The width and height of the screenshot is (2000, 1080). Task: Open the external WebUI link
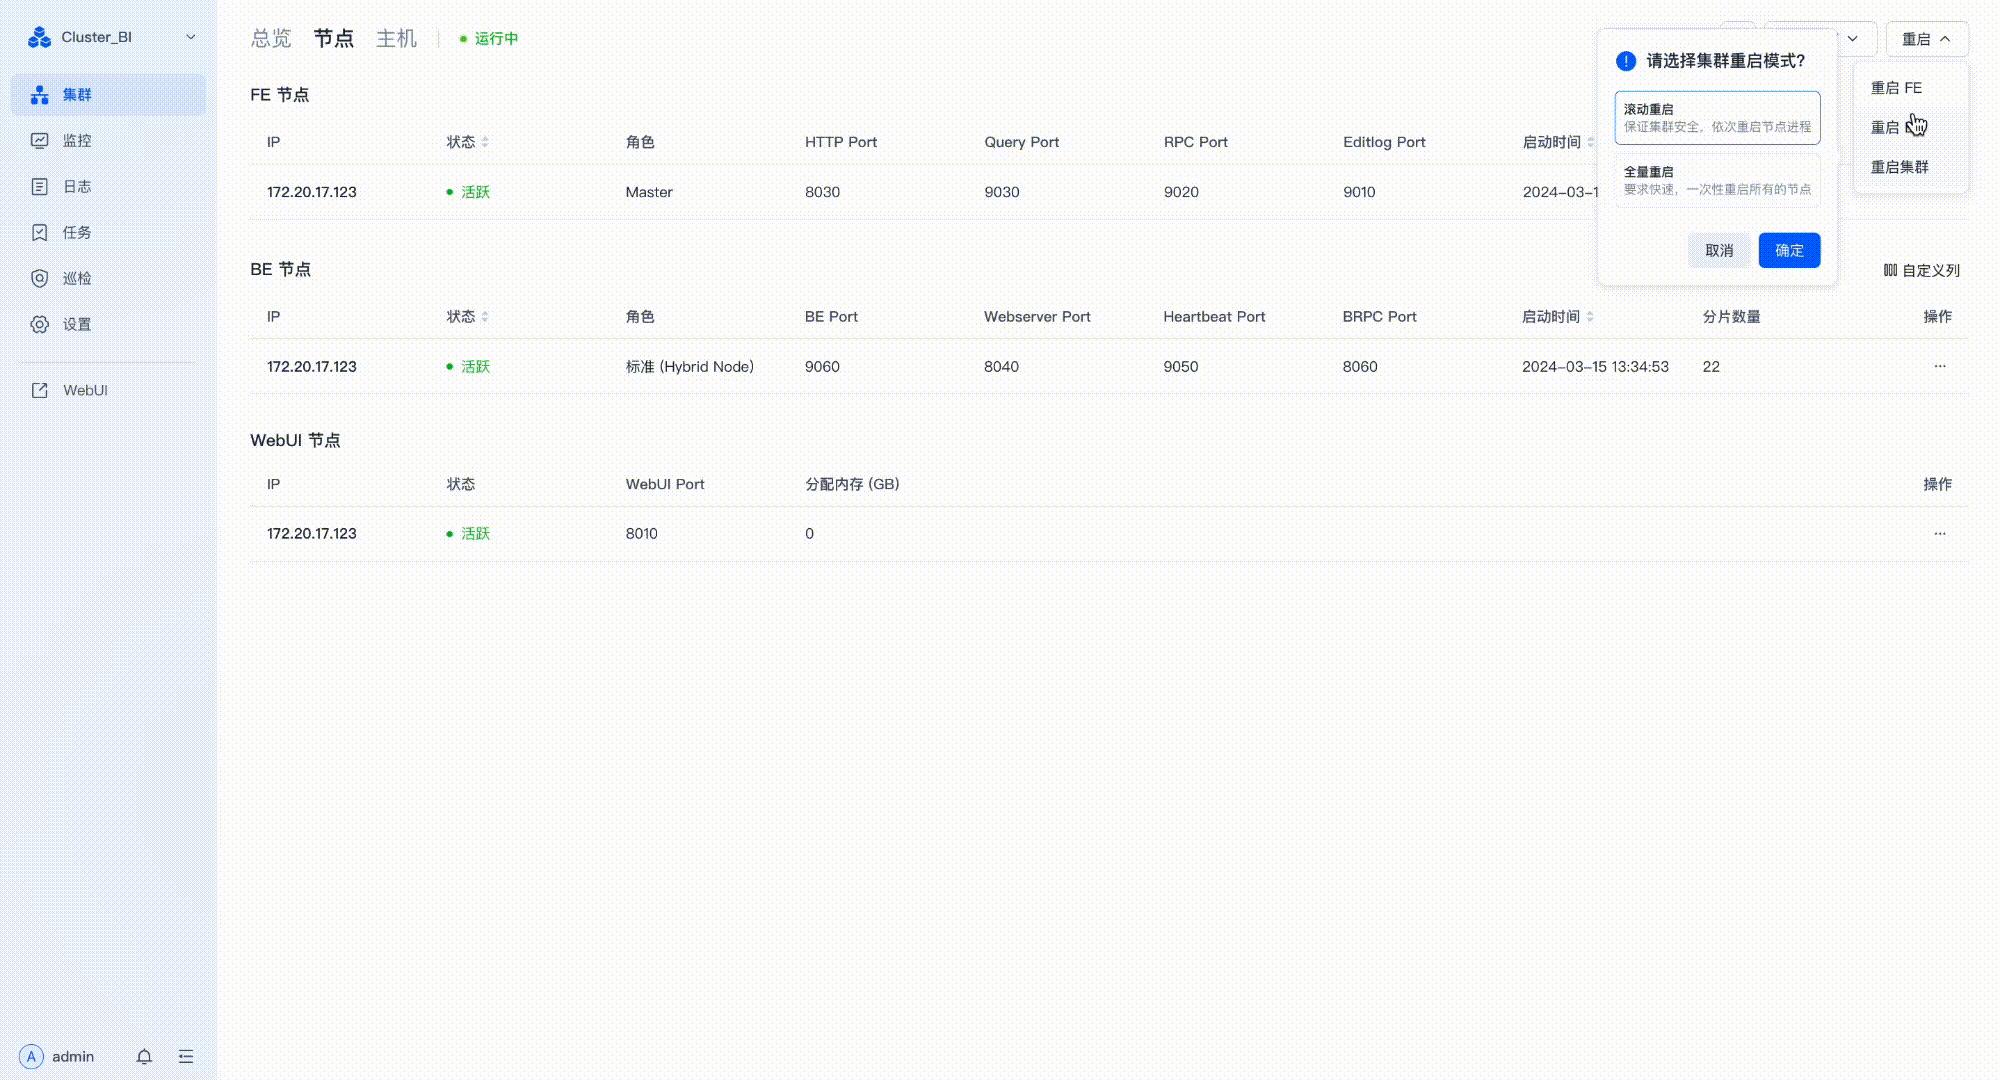coord(108,391)
